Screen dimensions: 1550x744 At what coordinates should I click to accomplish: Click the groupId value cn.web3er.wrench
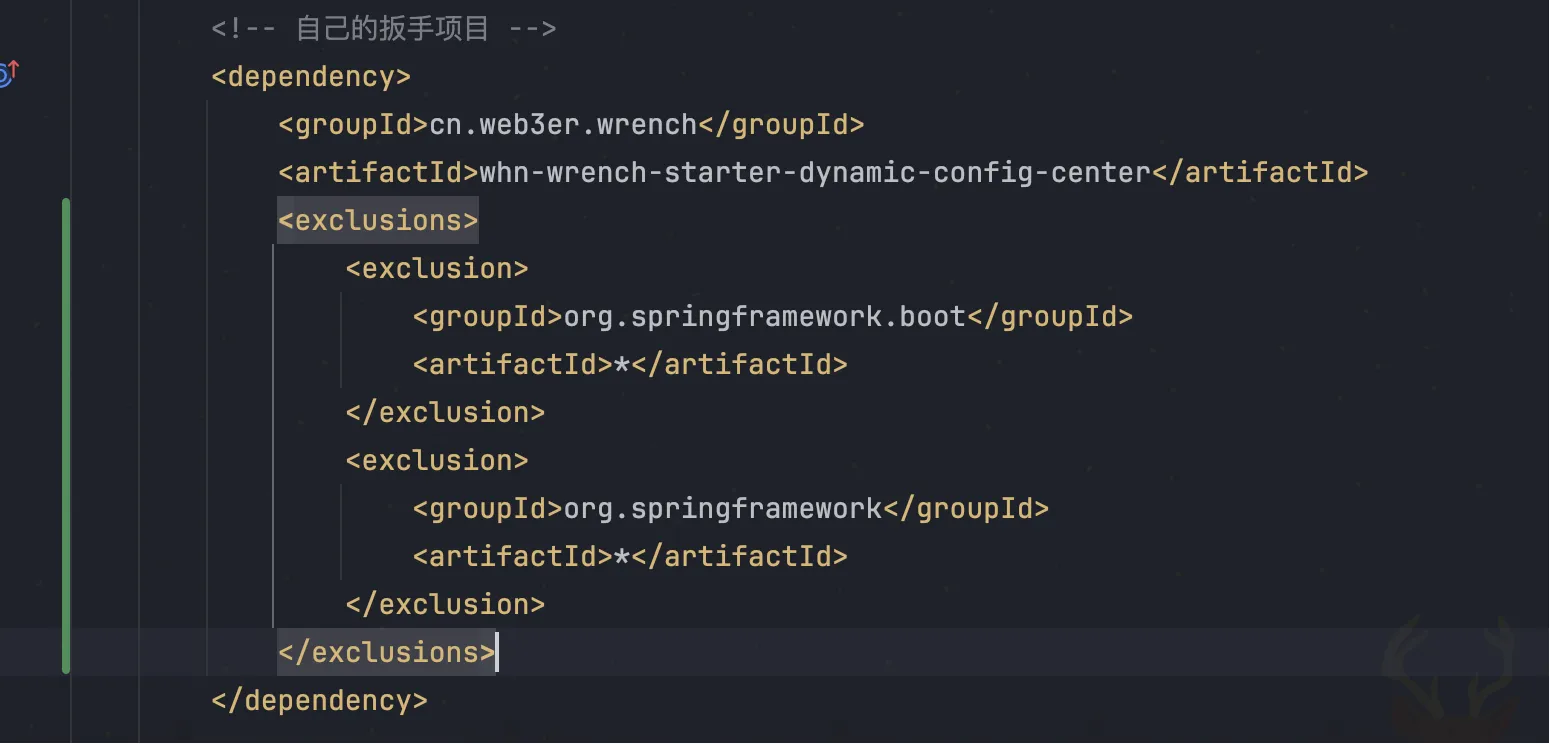563,125
